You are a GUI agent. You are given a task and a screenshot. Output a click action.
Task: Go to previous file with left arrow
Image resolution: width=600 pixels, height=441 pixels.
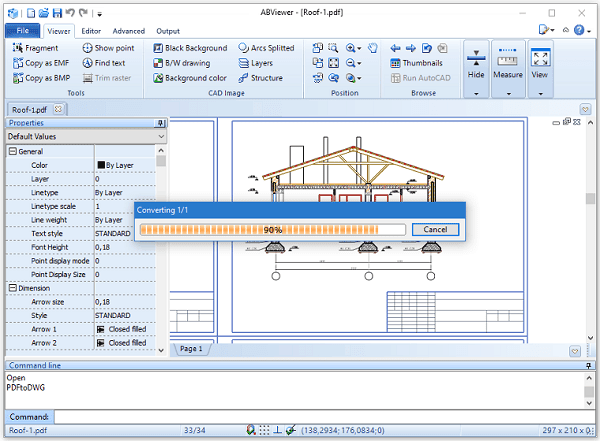pyautogui.click(x=395, y=48)
